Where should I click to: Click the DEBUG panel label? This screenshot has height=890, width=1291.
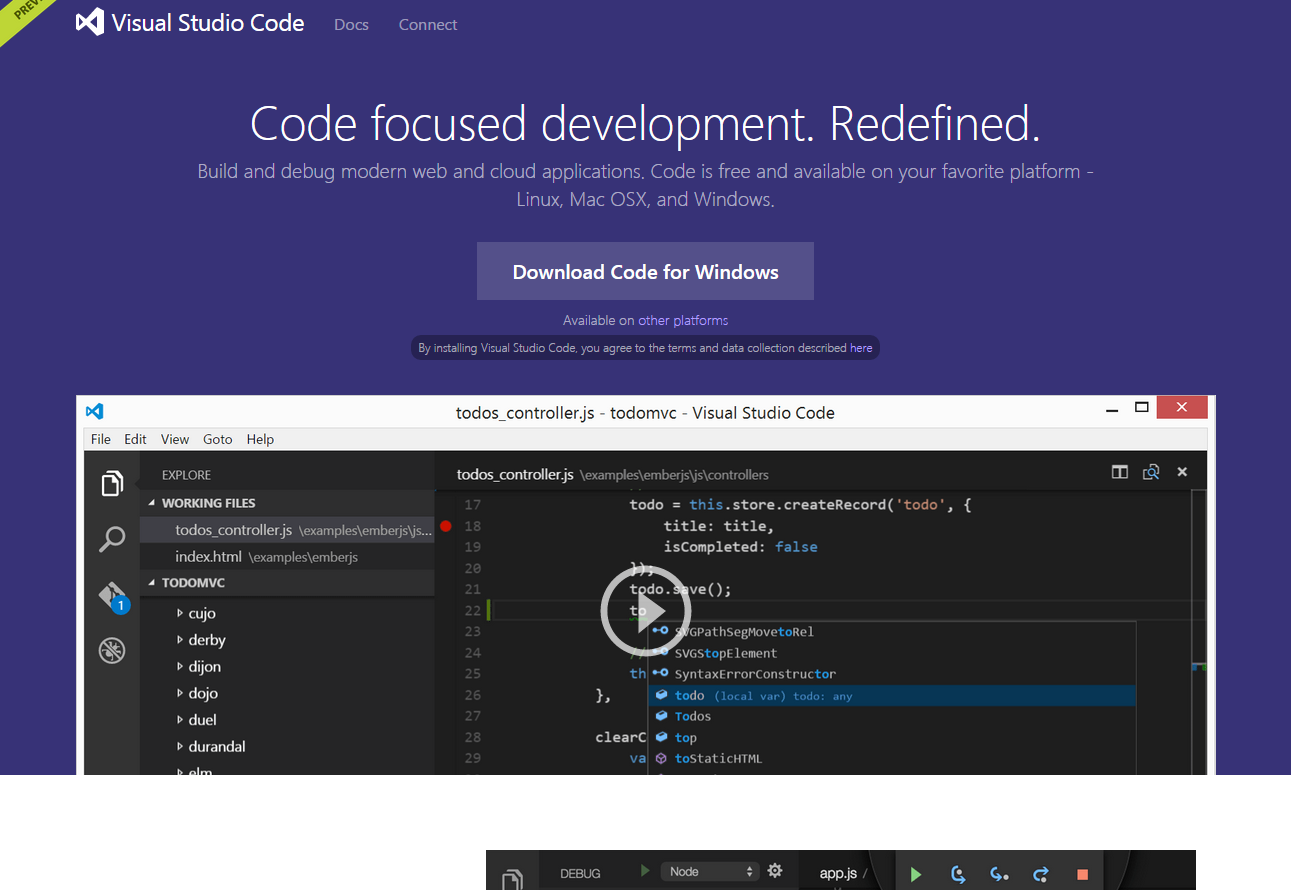pos(580,873)
